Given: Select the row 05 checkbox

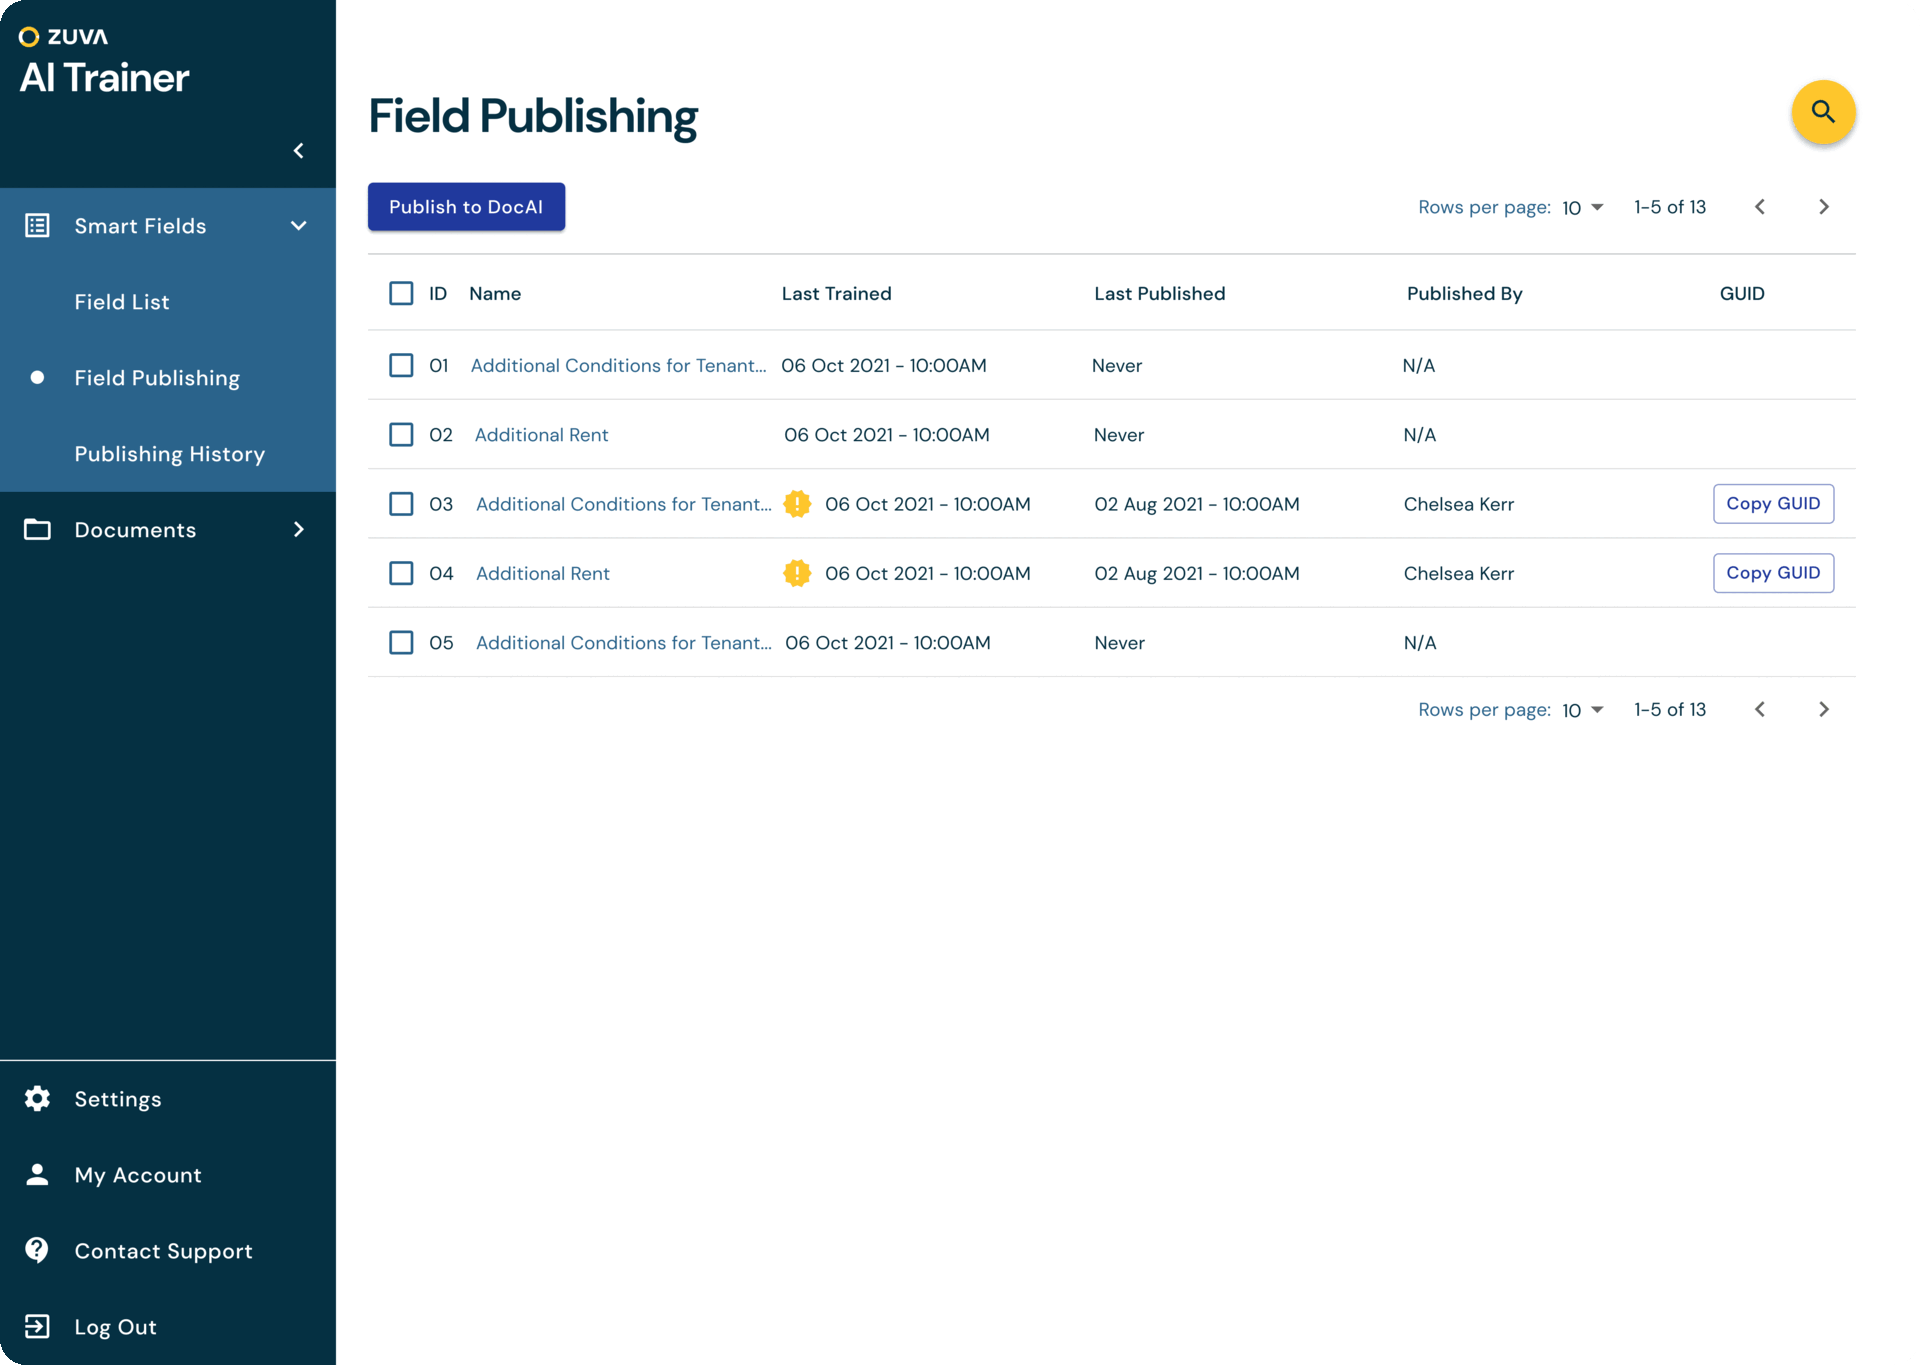Looking at the screenshot, I should [x=401, y=642].
